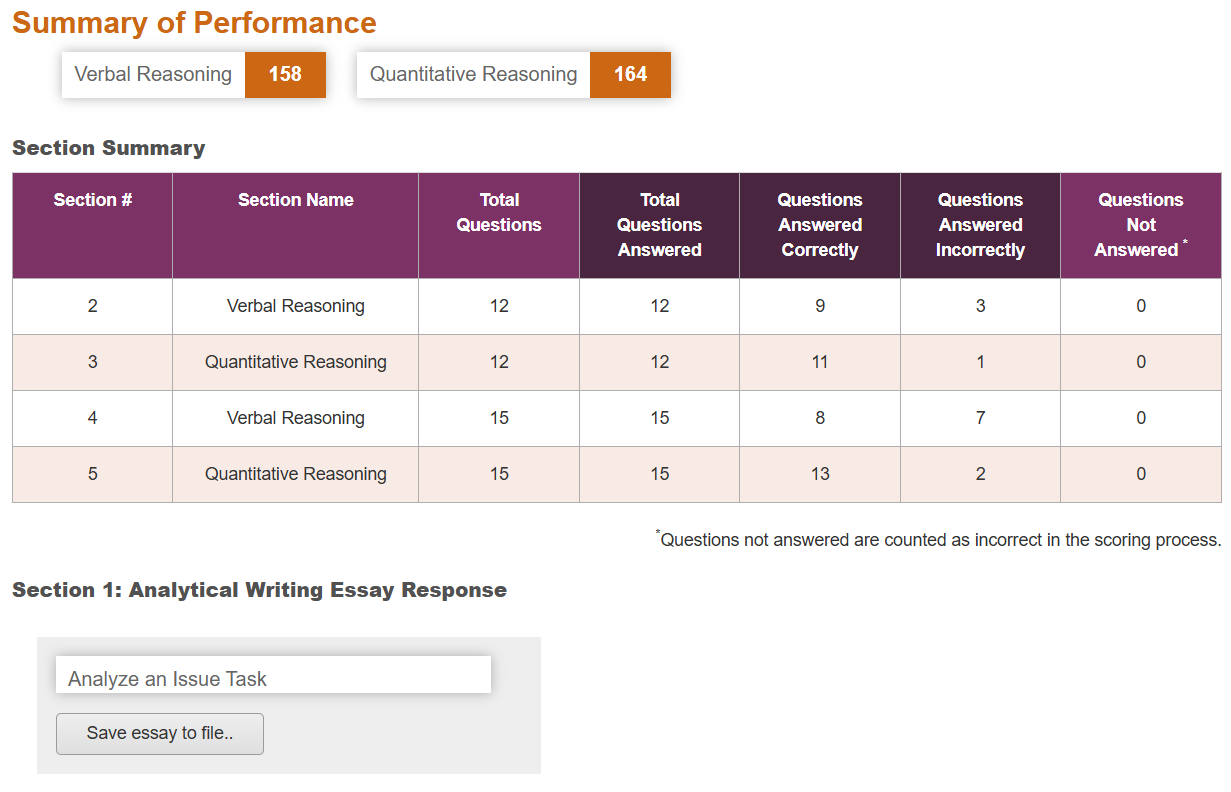Select the Questions Answered Correctly column header
The width and height of the screenshot is (1231, 792).
pos(820,225)
